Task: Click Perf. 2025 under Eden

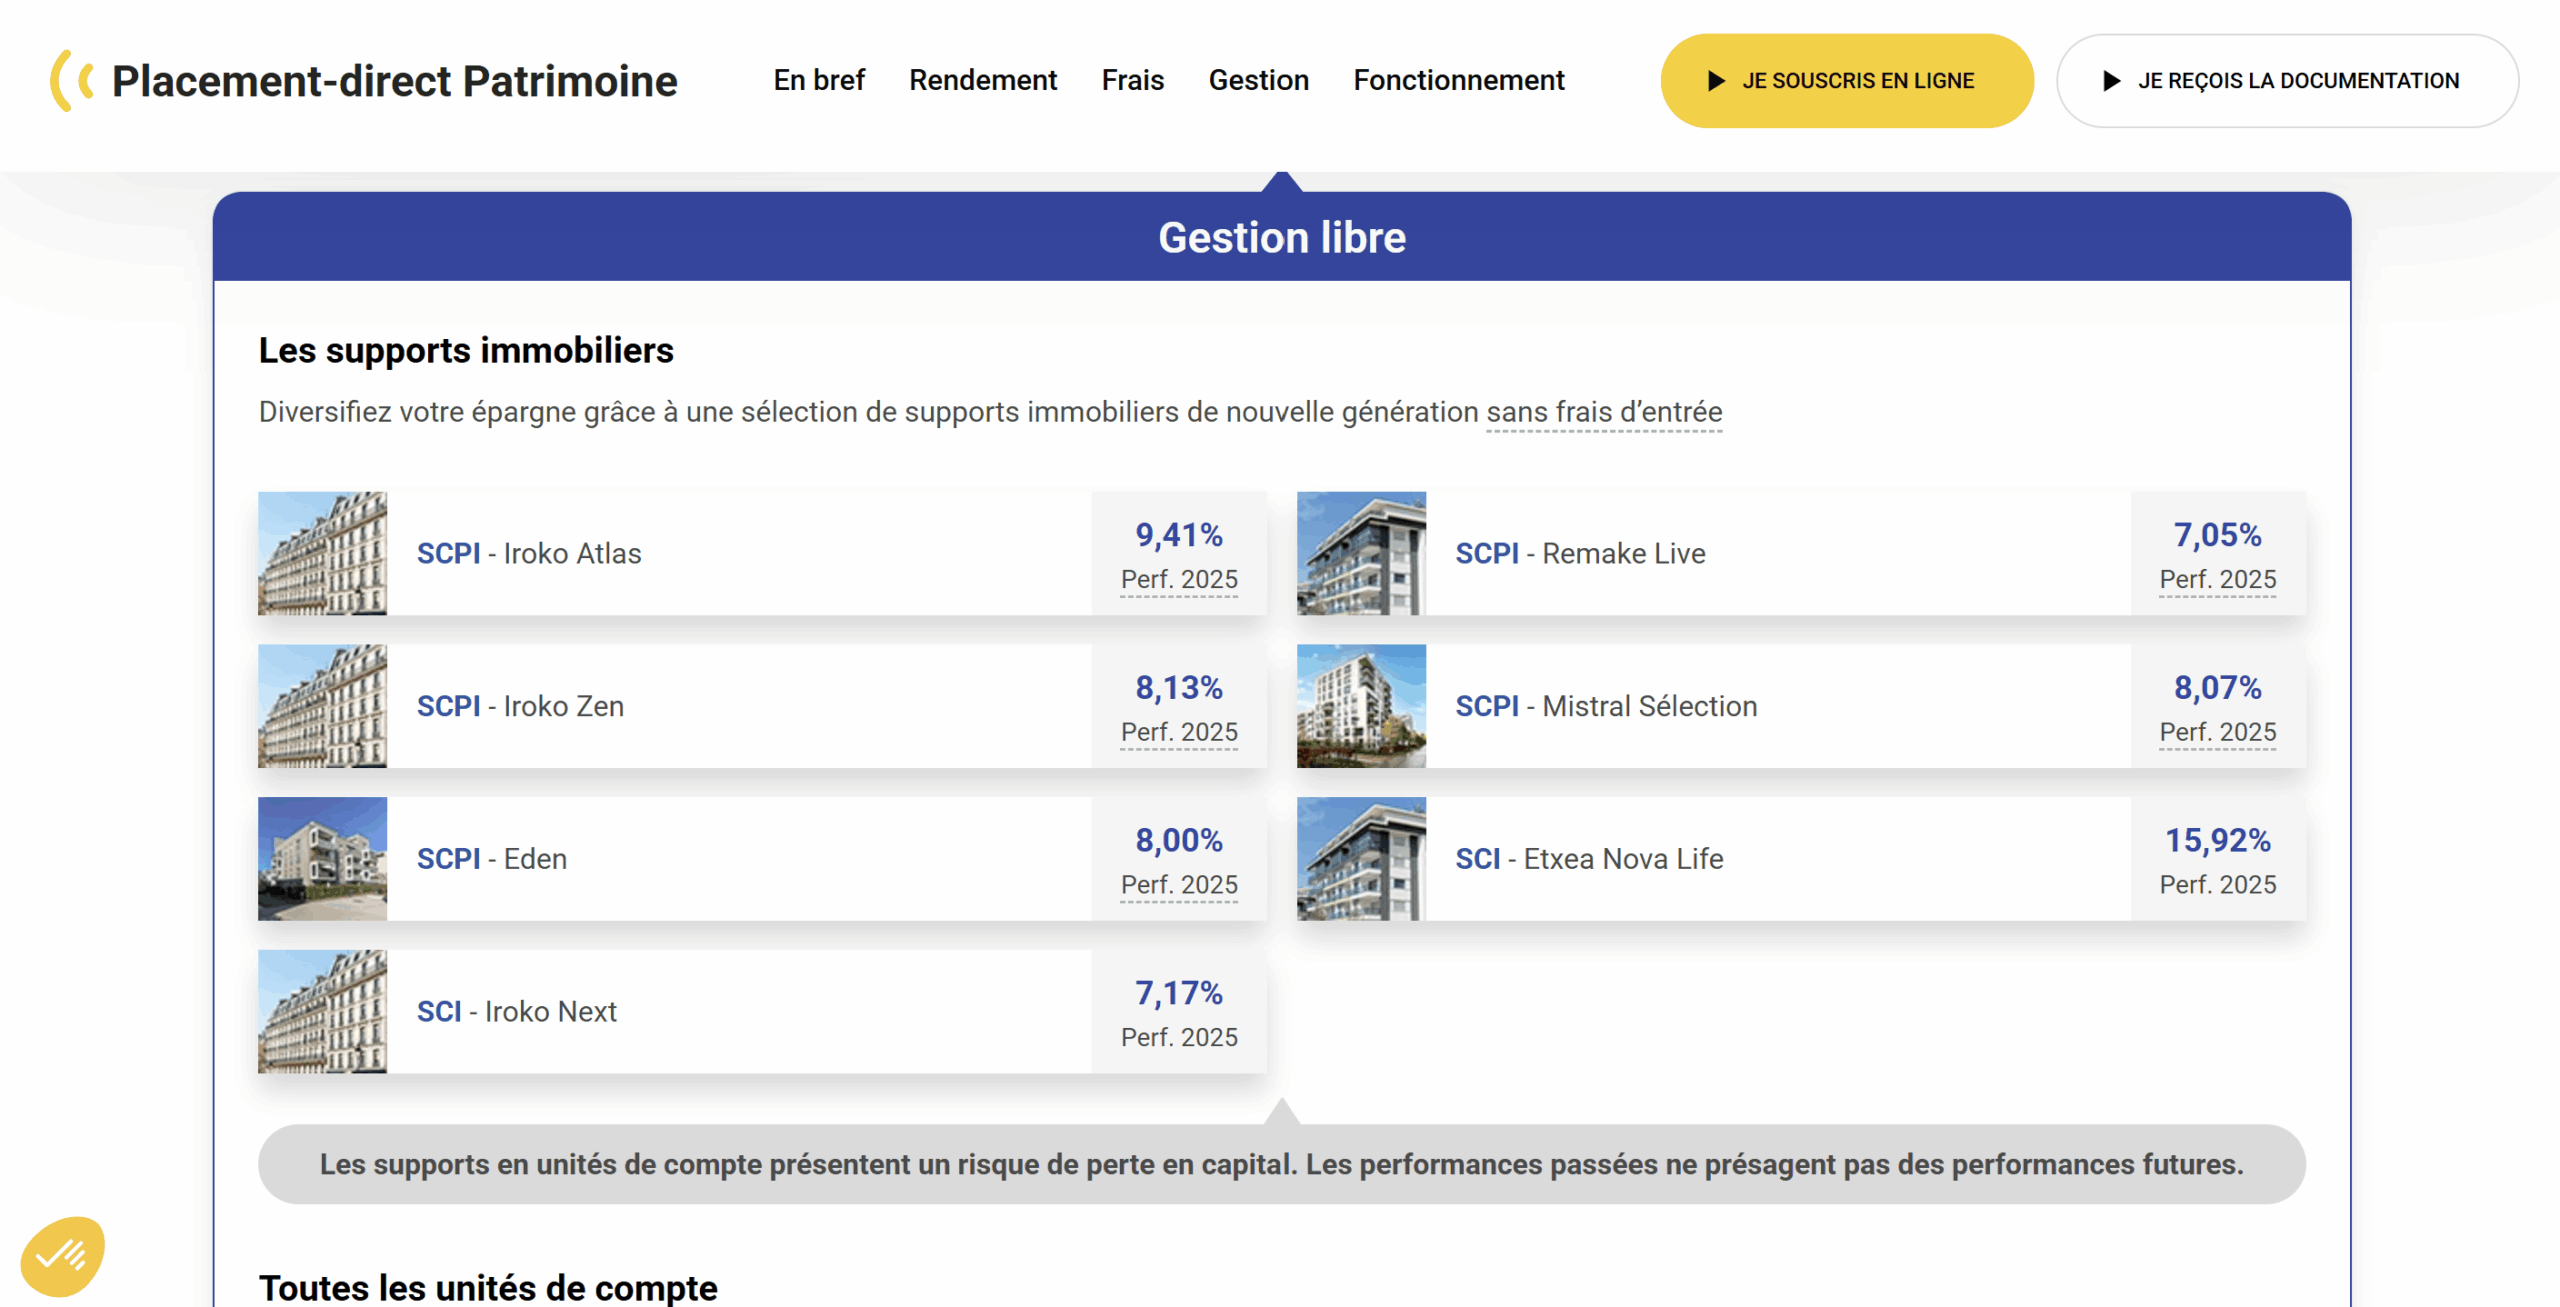Action: coord(1179,886)
